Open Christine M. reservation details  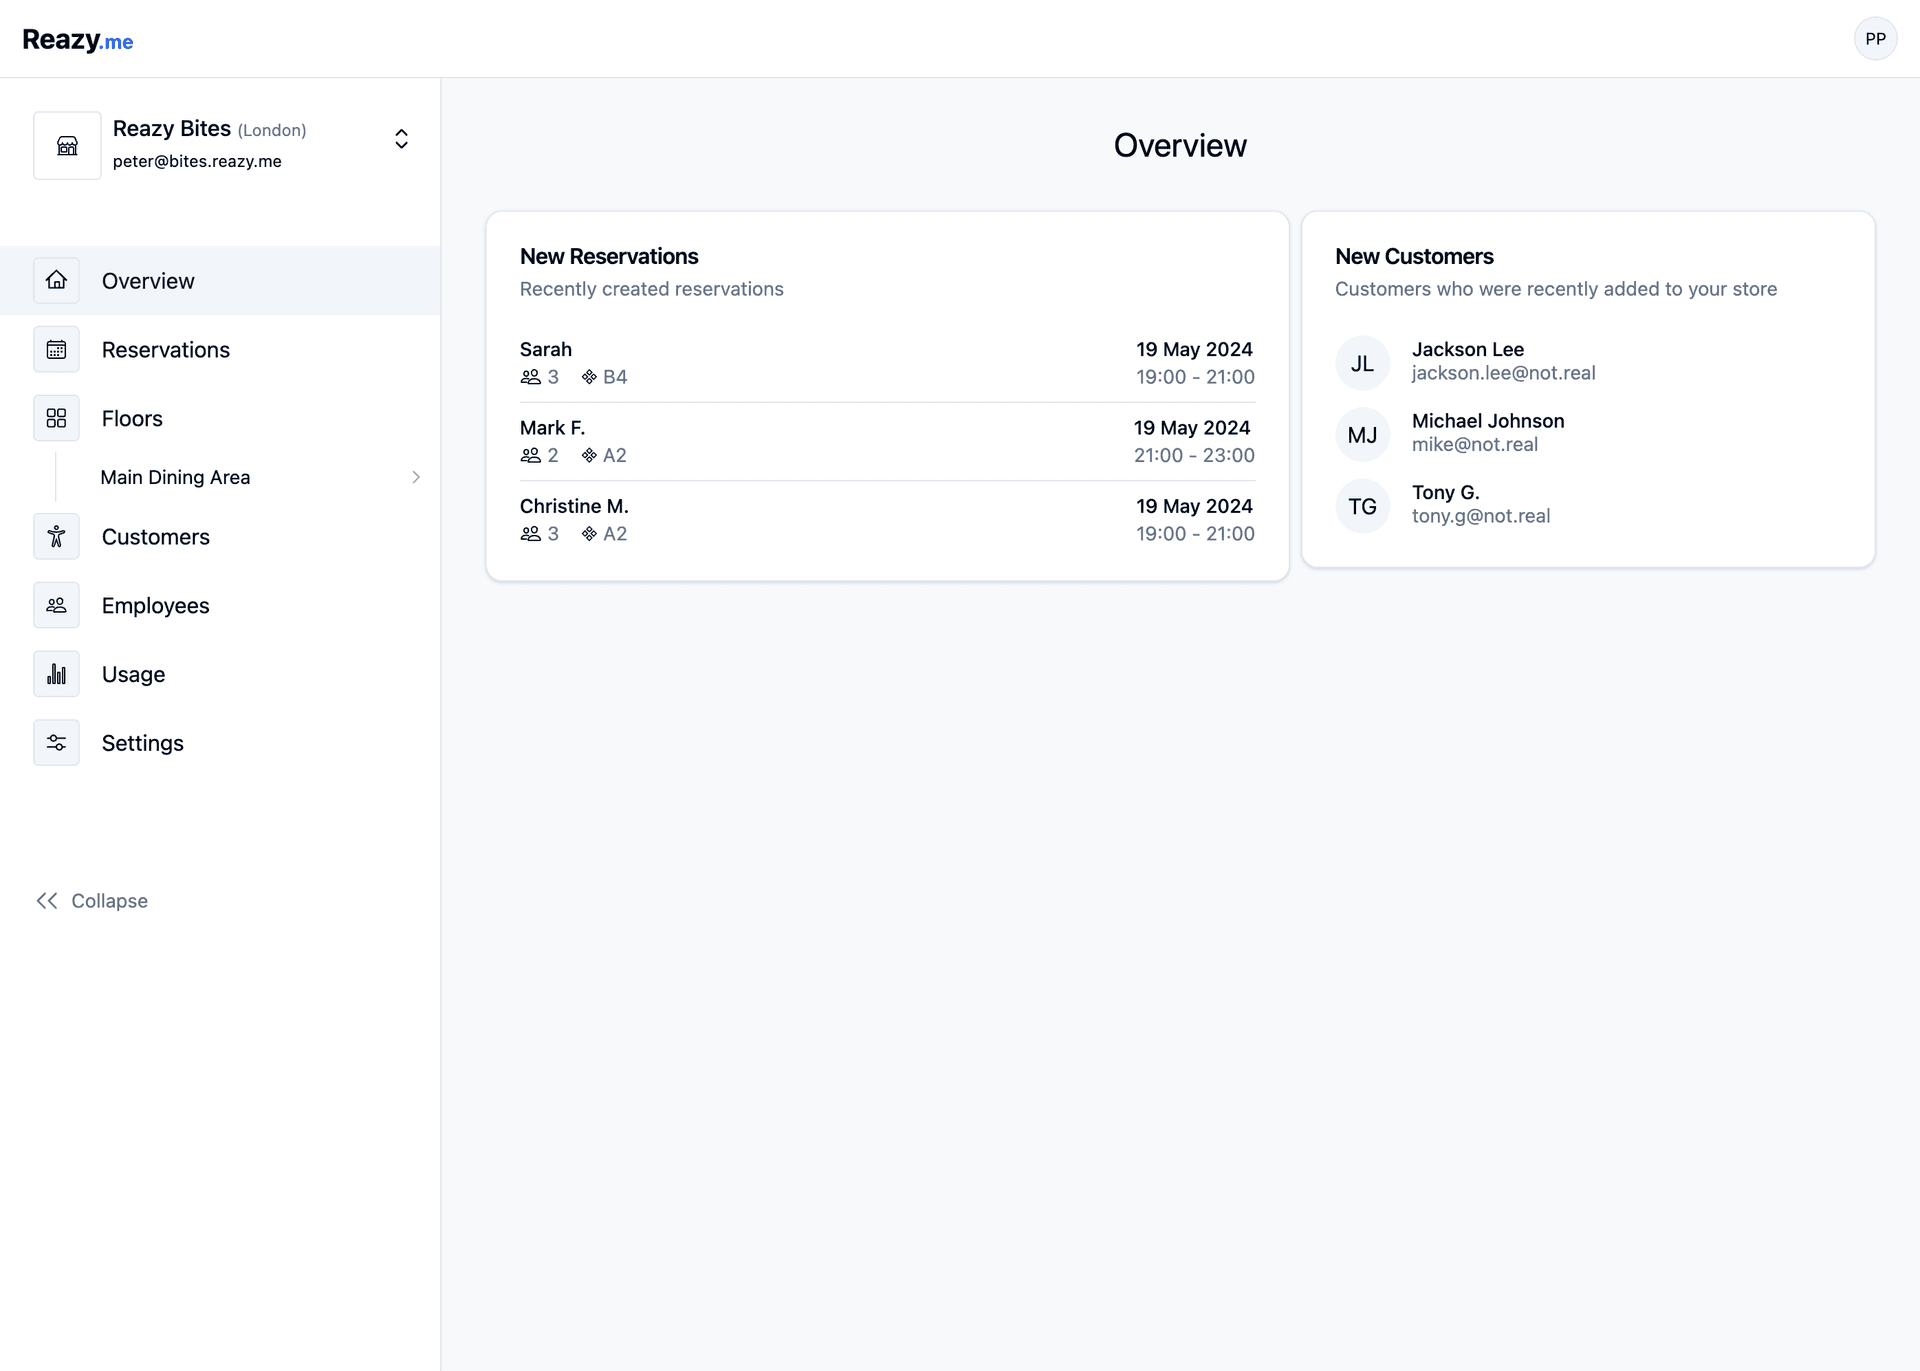886,519
